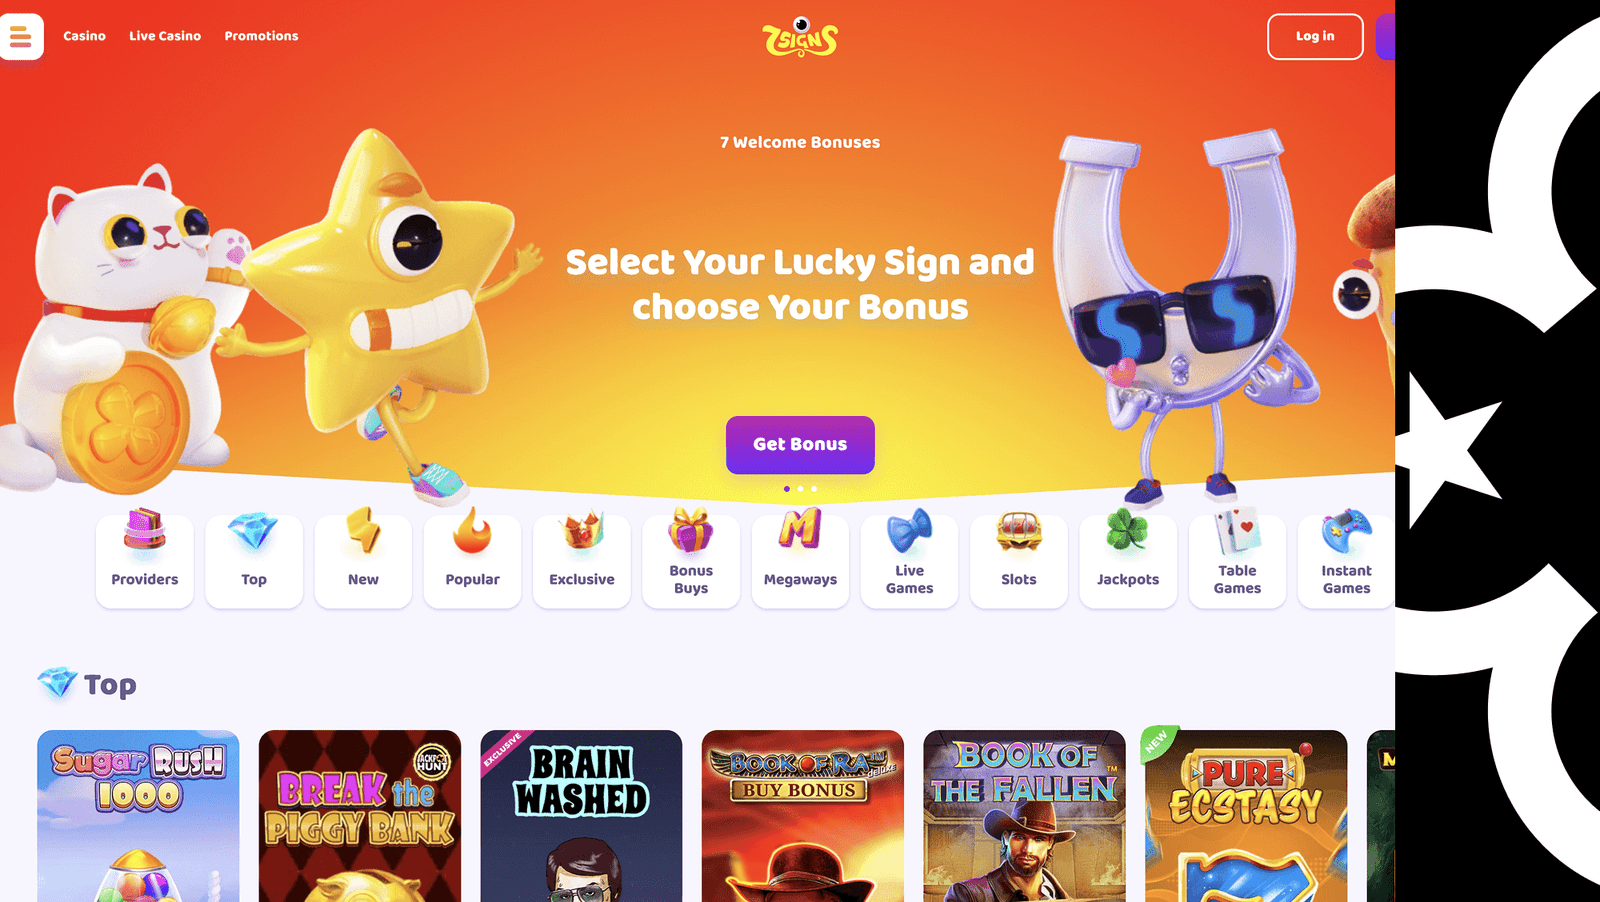The width and height of the screenshot is (1600, 902).
Task: Open the Live Casino menu item
Action: [x=165, y=36]
